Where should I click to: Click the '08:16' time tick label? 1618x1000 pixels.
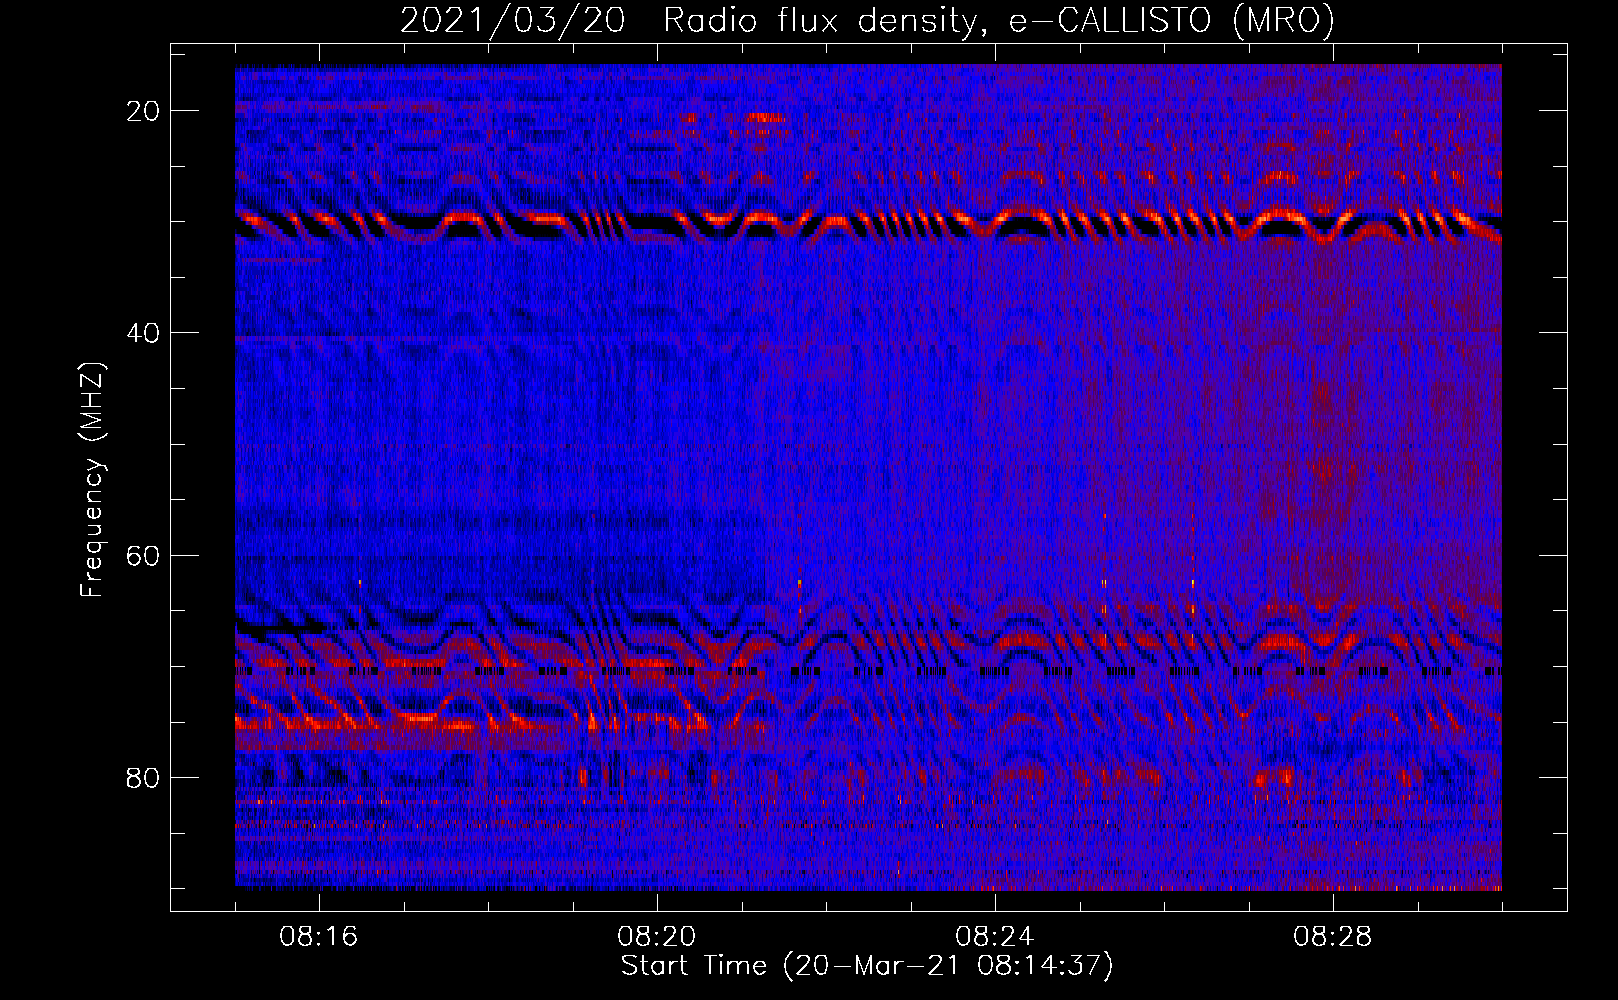[x=319, y=937]
